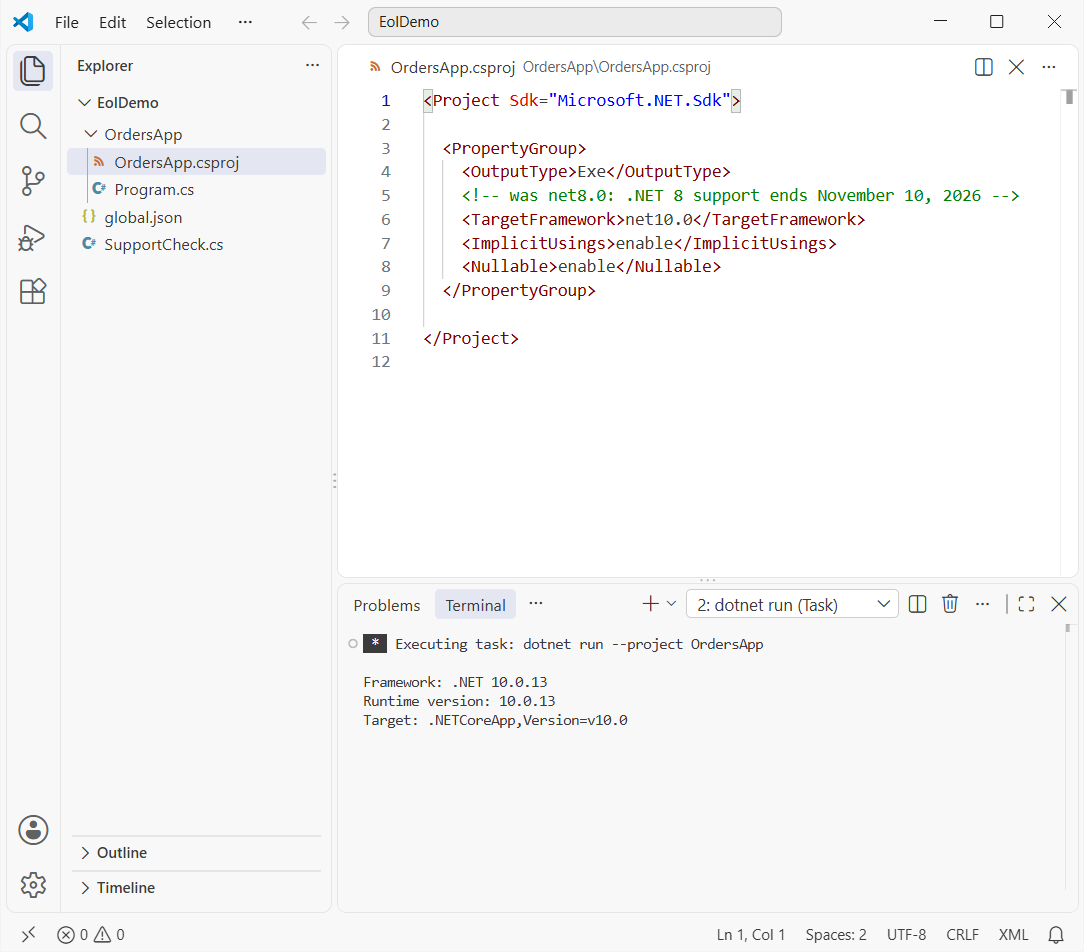The image size is (1084, 952).
Task: Close the terminal panel
Action: (x=1058, y=604)
